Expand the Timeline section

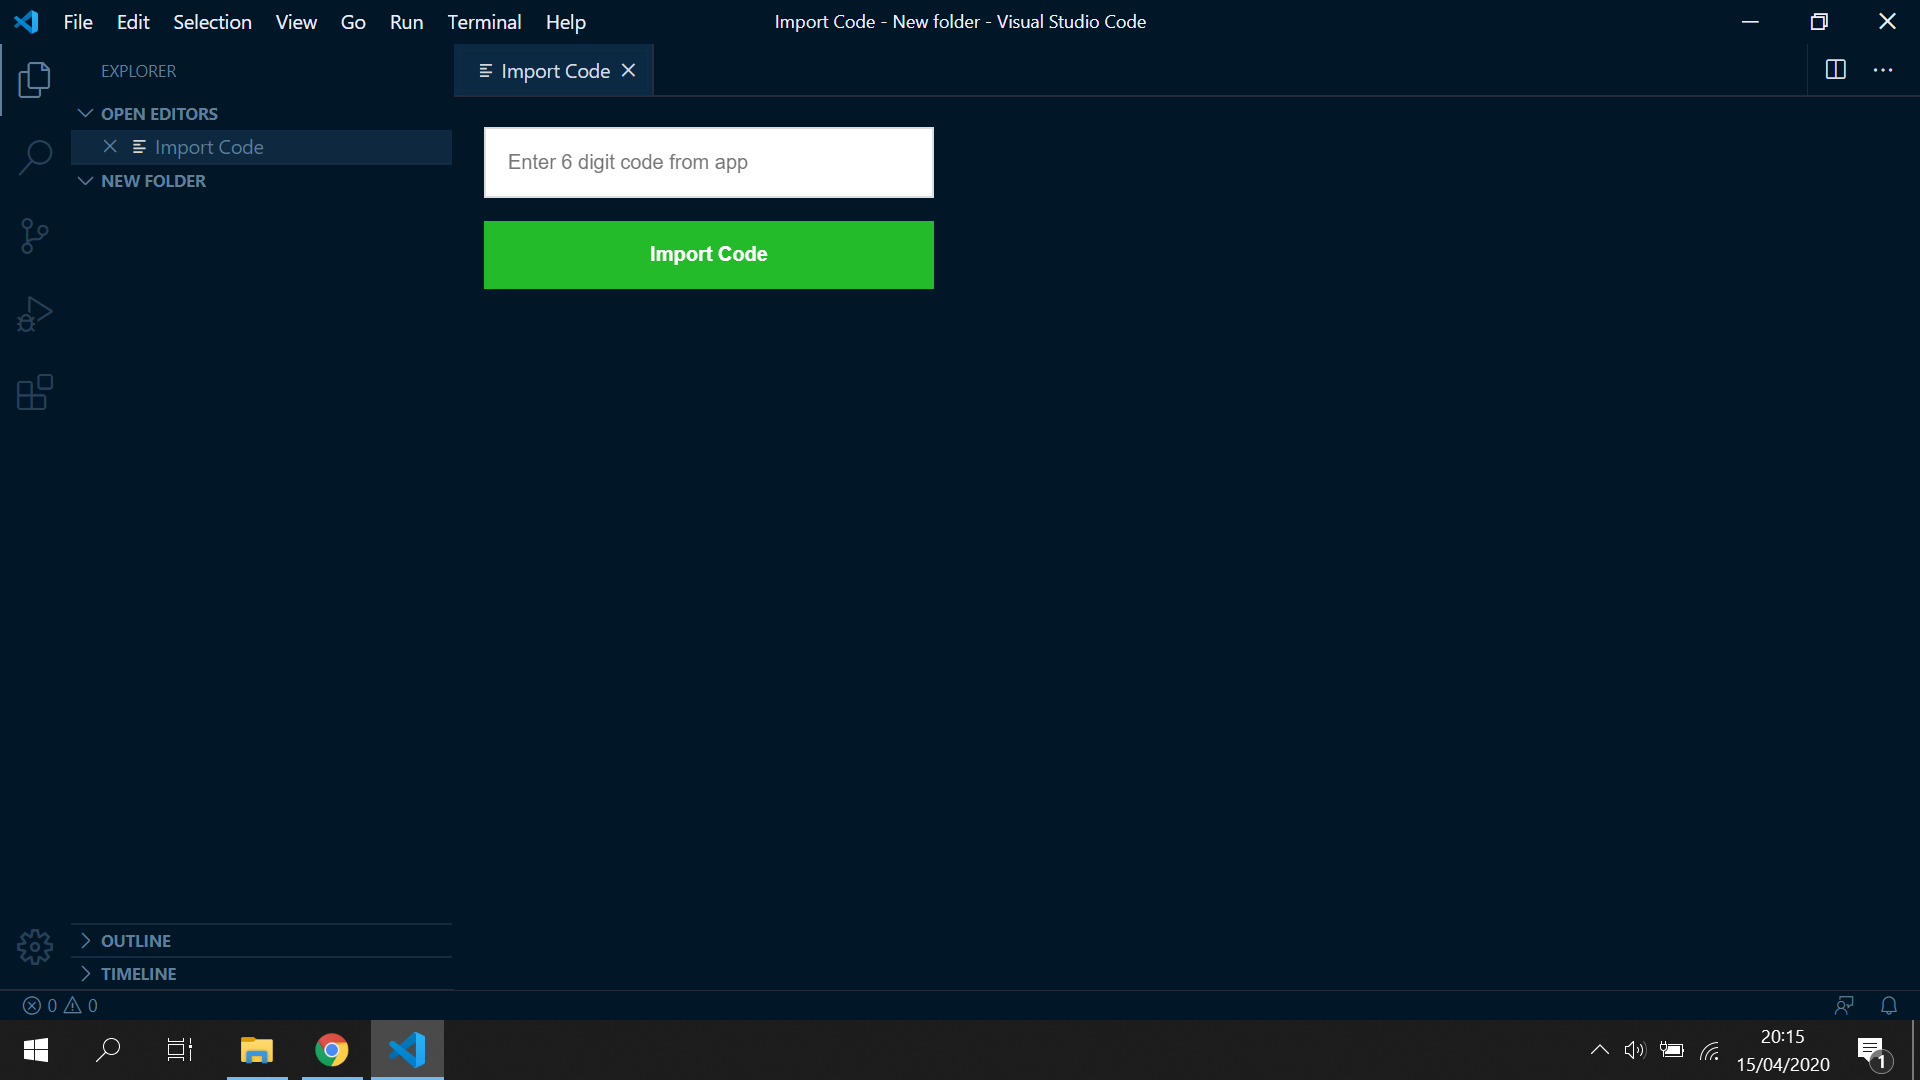click(138, 974)
